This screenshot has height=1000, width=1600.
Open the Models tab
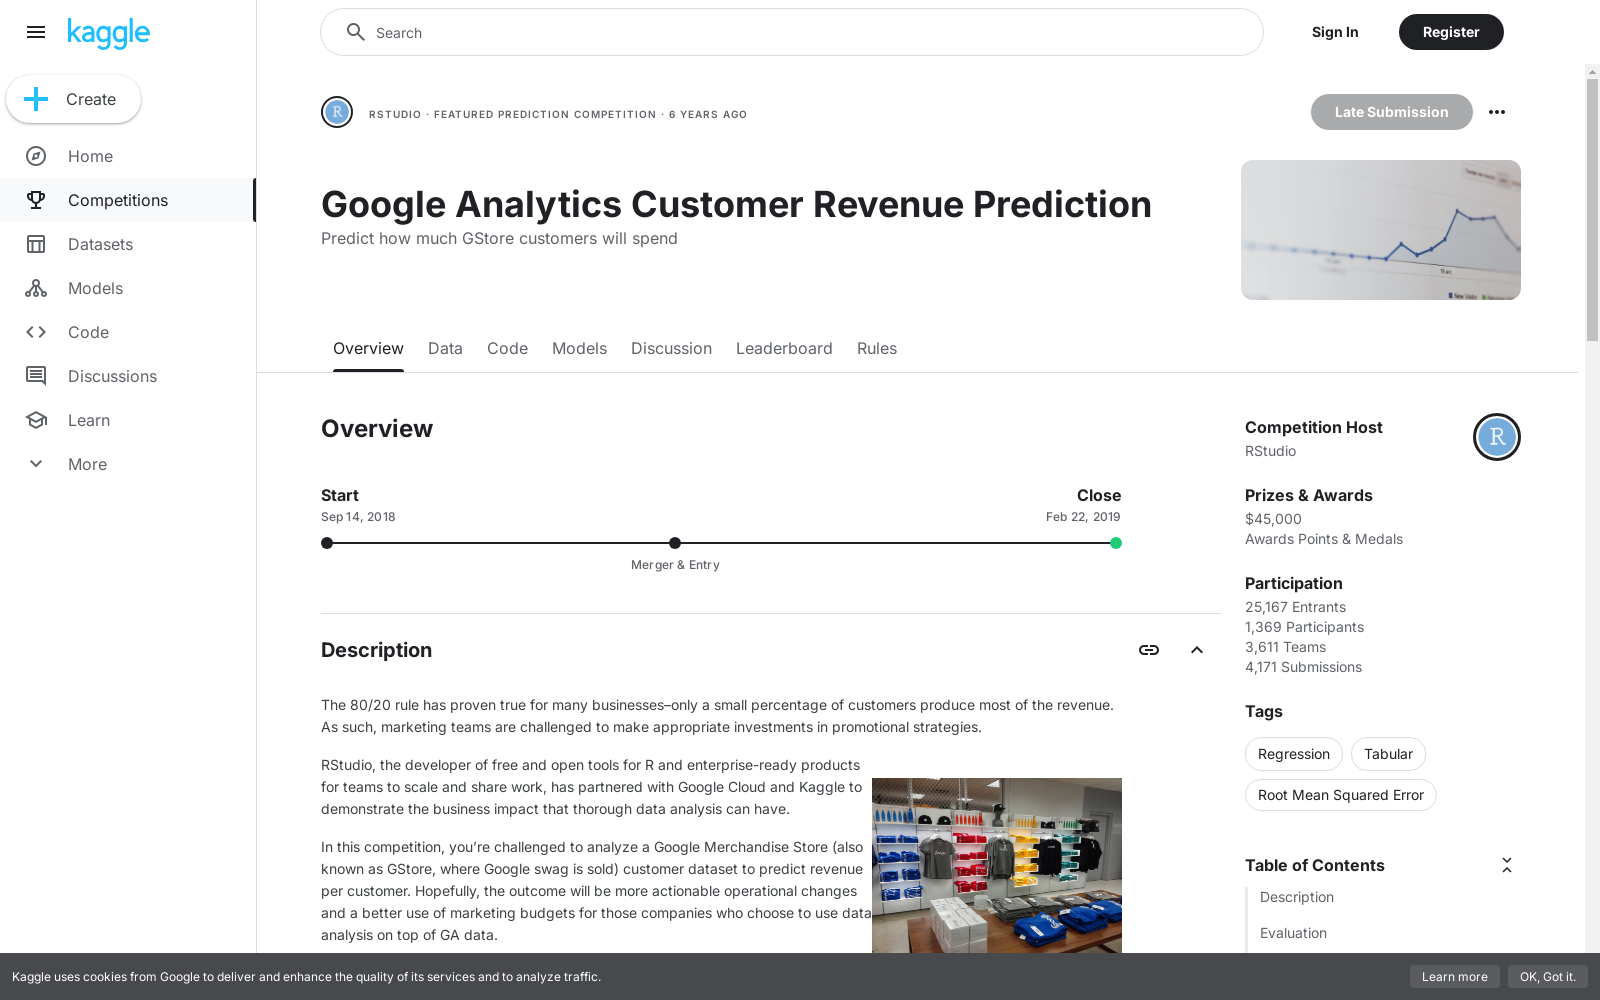click(579, 348)
